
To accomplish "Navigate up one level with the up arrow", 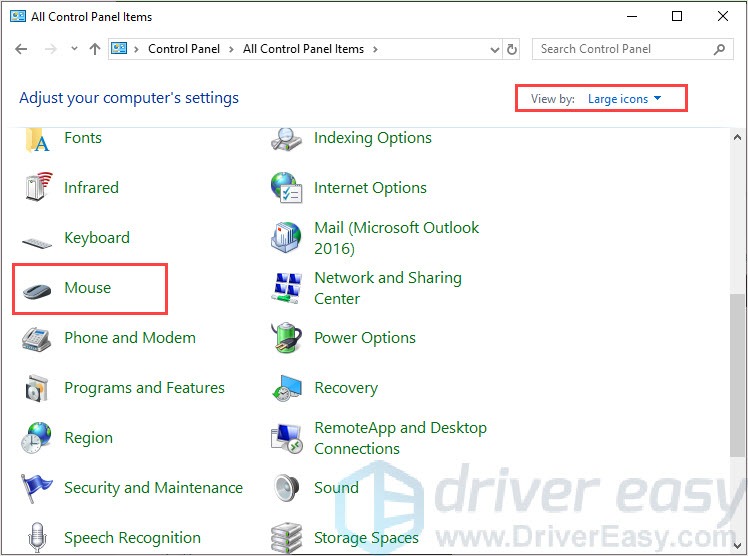I will click(95, 49).
